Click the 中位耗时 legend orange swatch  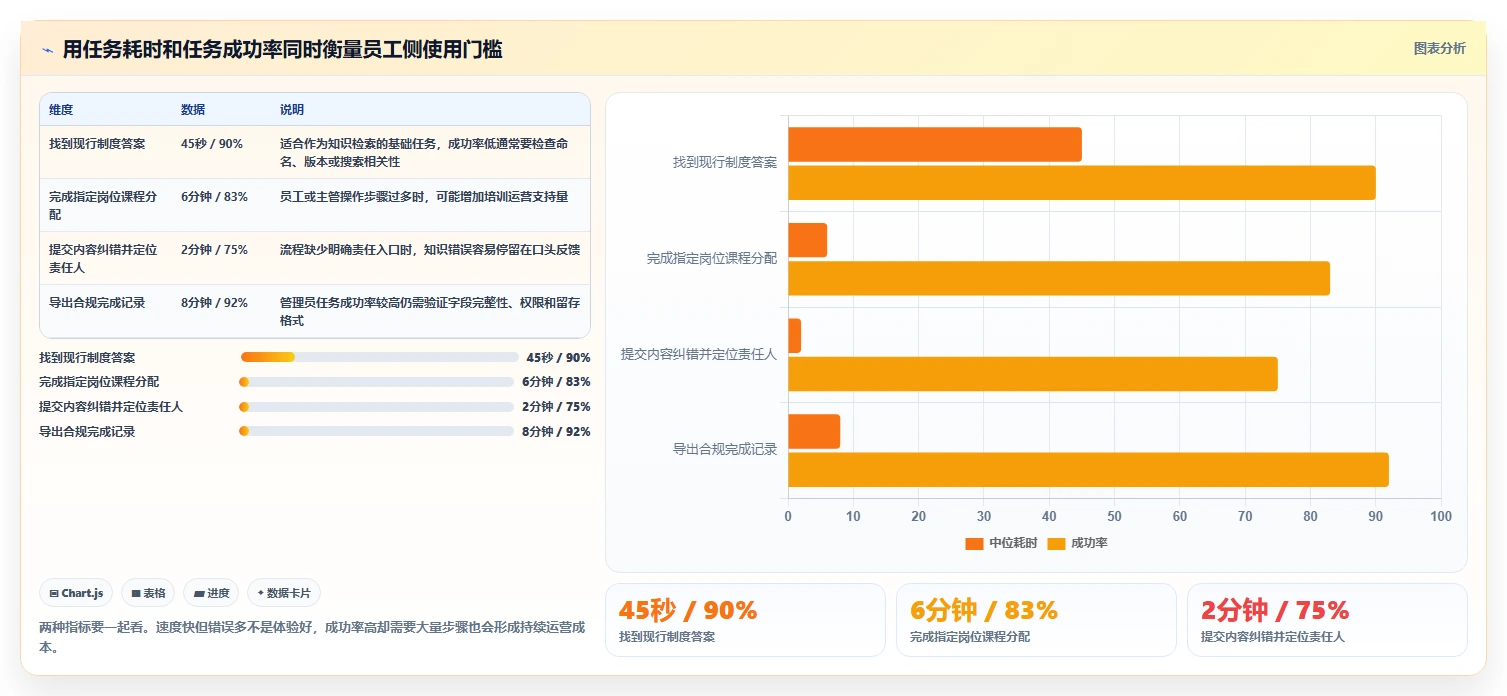point(974,543)
